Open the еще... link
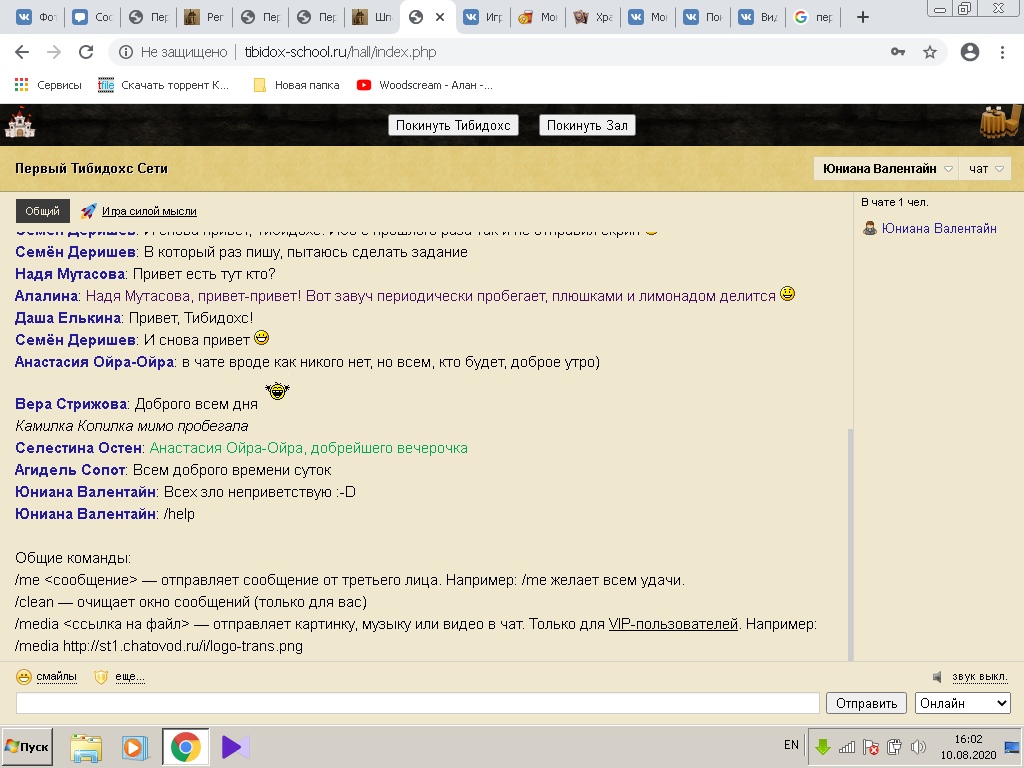The image size is (1024, 768). 130,677
